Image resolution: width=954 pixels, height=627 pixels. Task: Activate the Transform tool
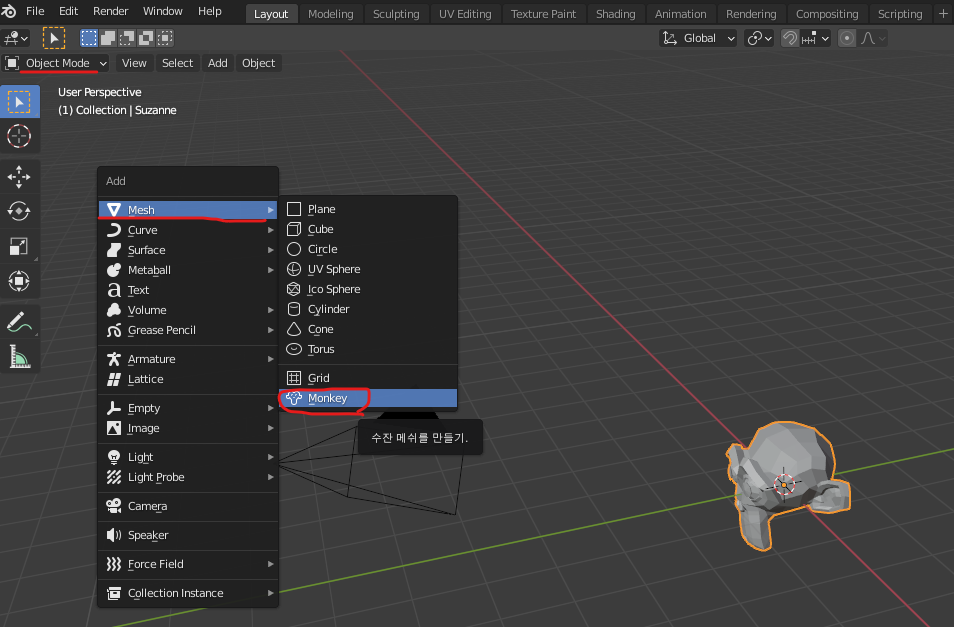click(x=19, y=281)
